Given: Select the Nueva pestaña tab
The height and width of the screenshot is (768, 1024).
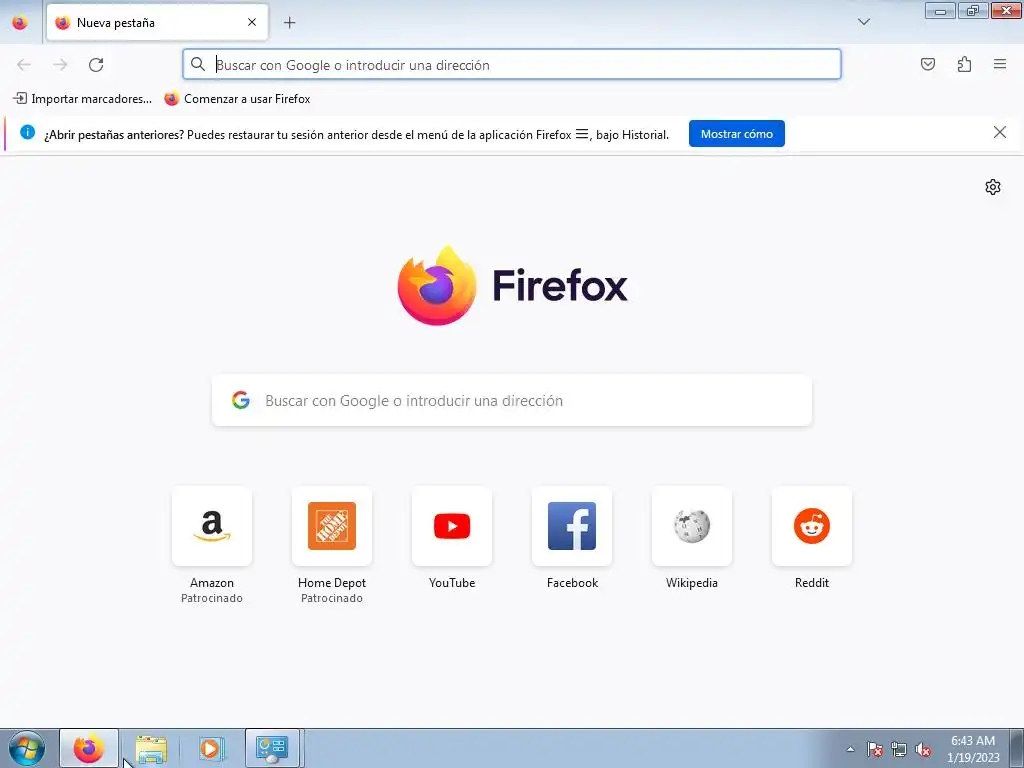Looking at the screenshot, I should [157, 23].
